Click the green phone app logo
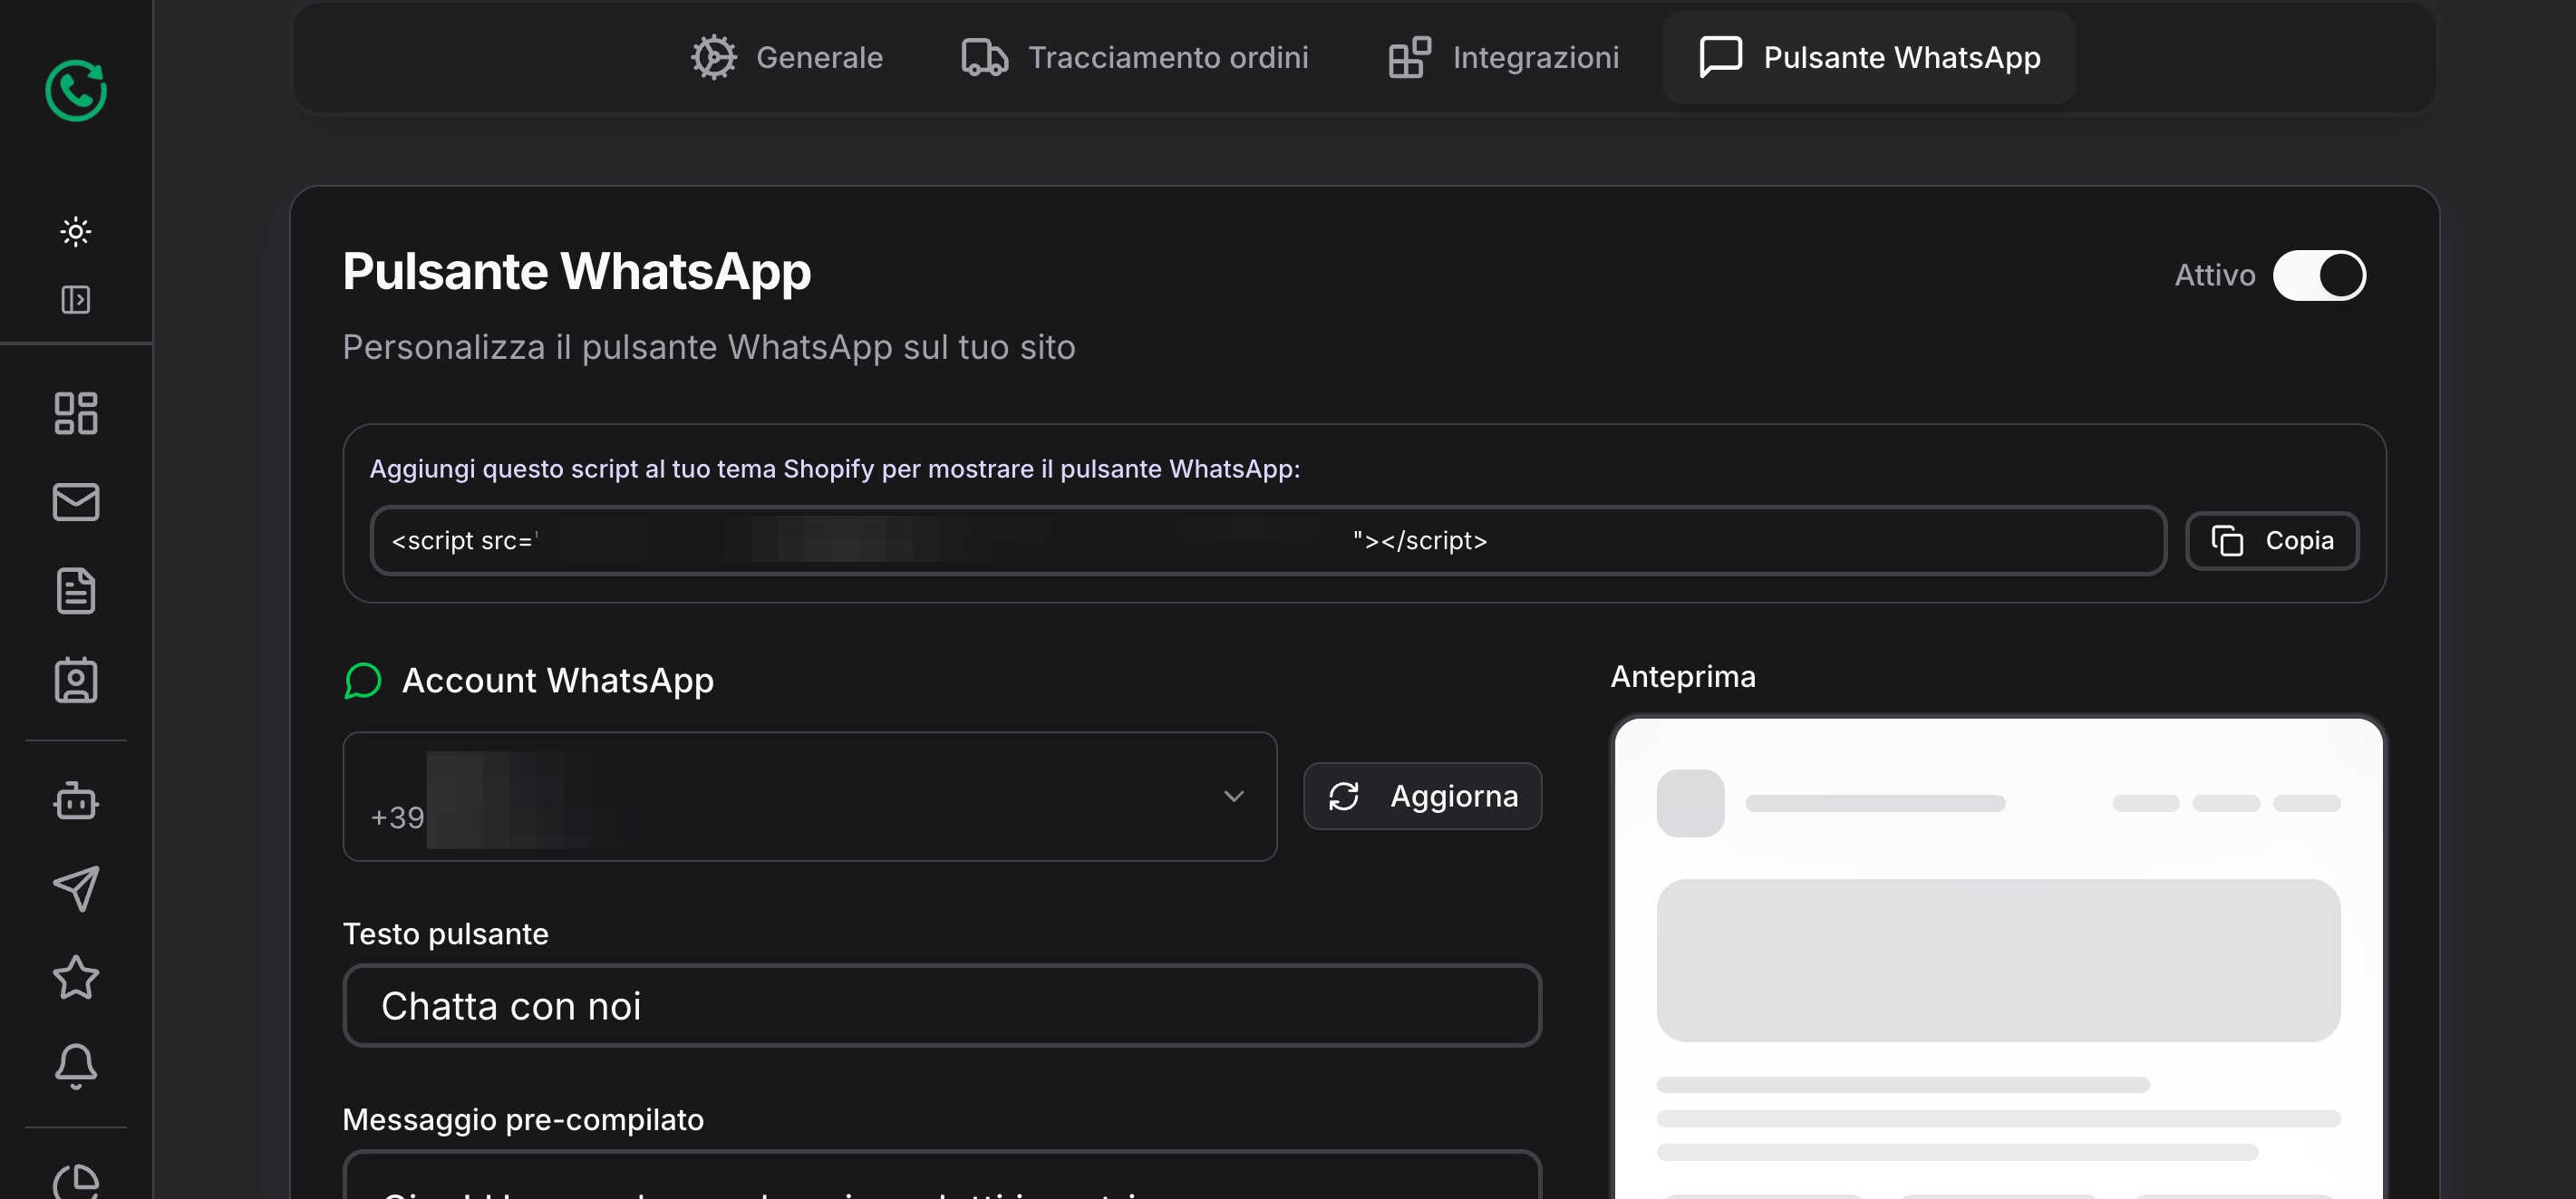This screenshot has height=1199, width=2576. [x=76, y=91]
